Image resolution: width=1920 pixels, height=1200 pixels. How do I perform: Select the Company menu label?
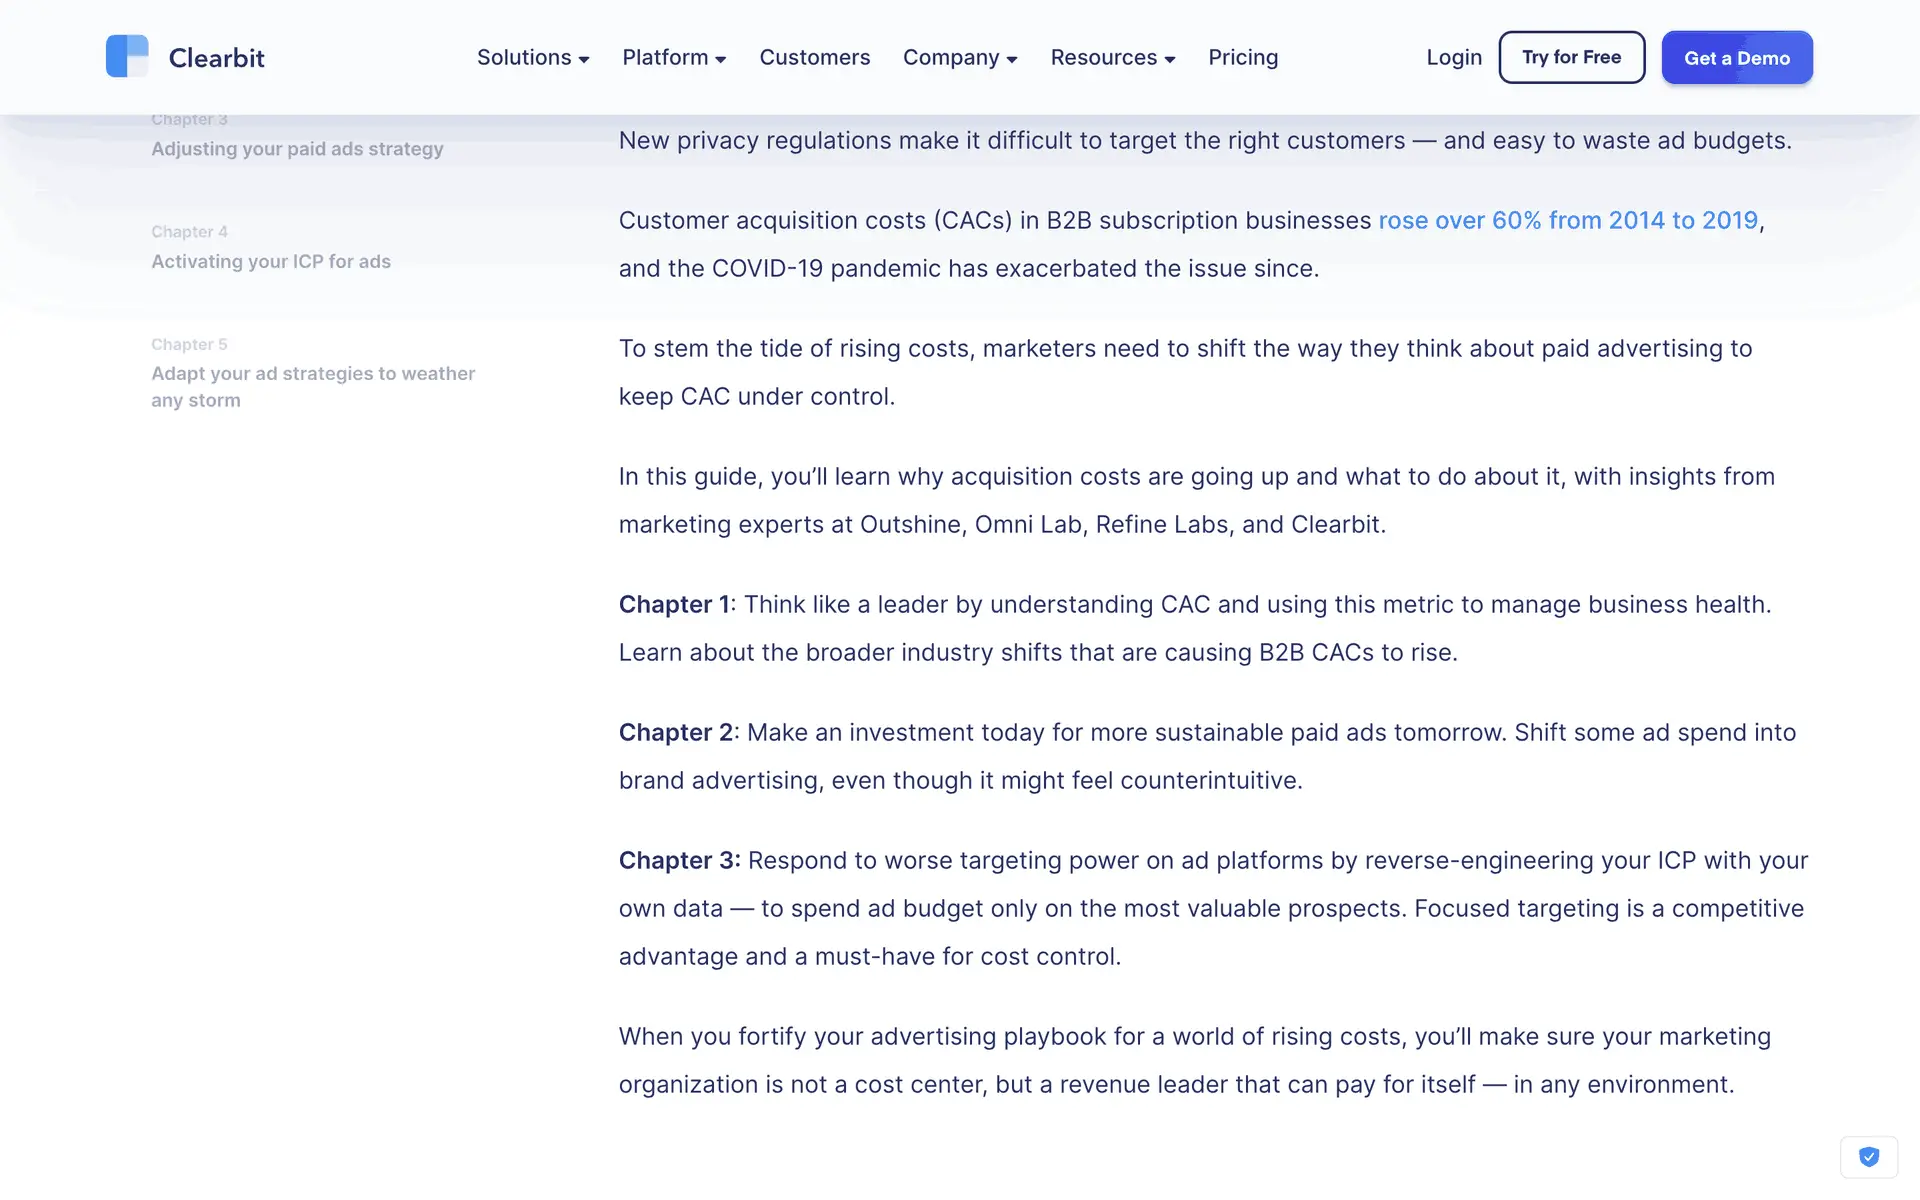tap(950, 57)
